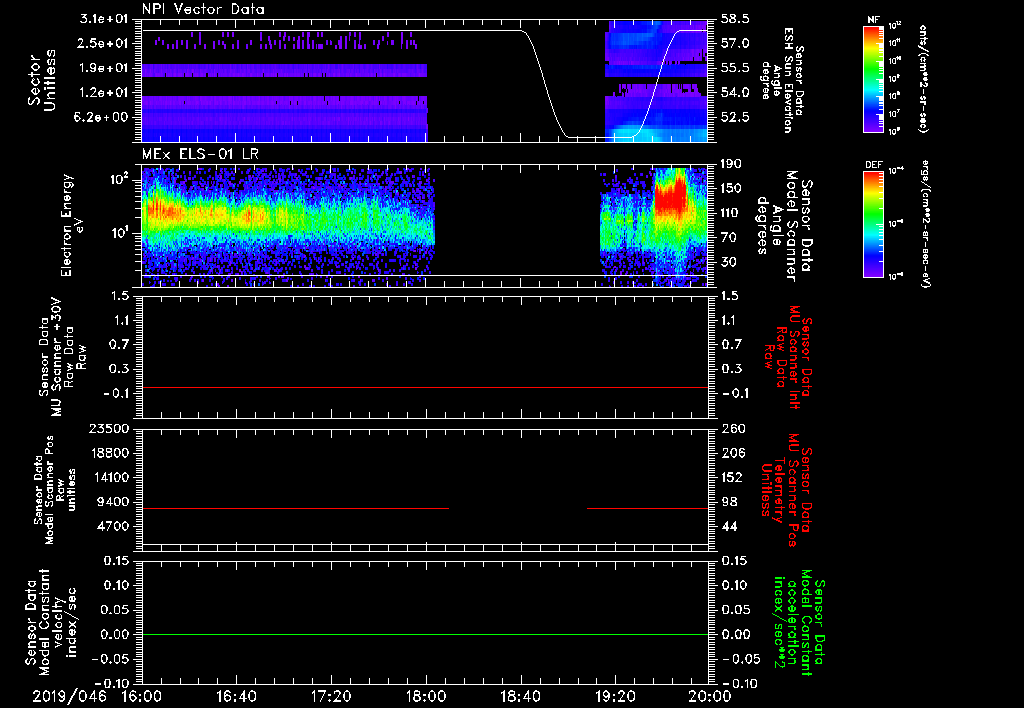Click the green 'Model Constant acceleration' axis title

(799, 624)
